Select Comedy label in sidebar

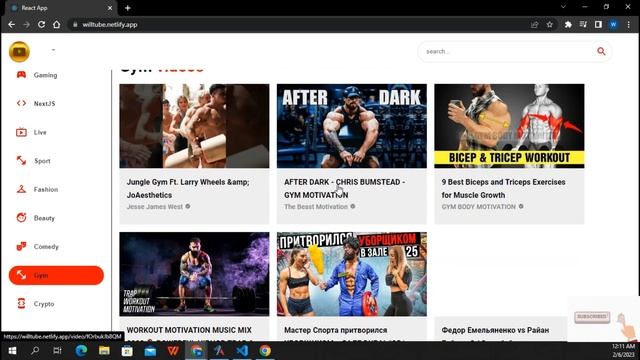(46, 247)
